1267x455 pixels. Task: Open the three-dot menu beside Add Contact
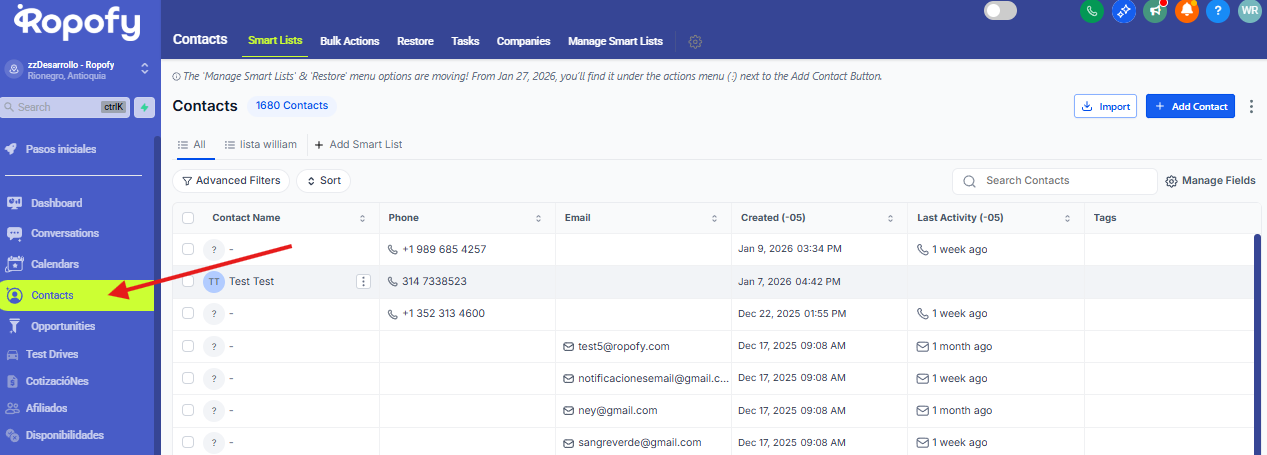pyautogui.click(x=1251, y=106)
